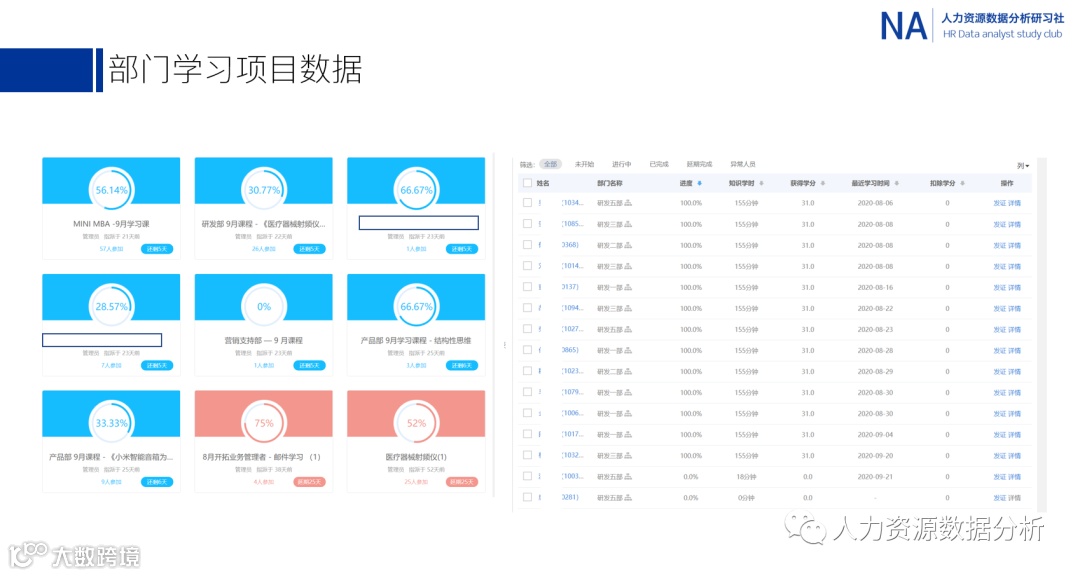
Task: Click the 33.33% progress ring
Action: (112, 423)
